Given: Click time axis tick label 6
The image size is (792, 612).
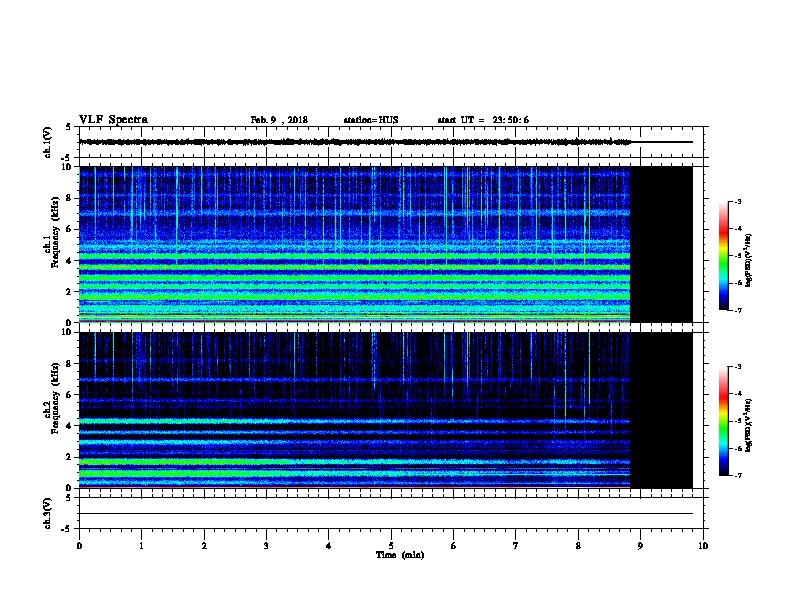Looking at the screenshot, I should point(454,546).
